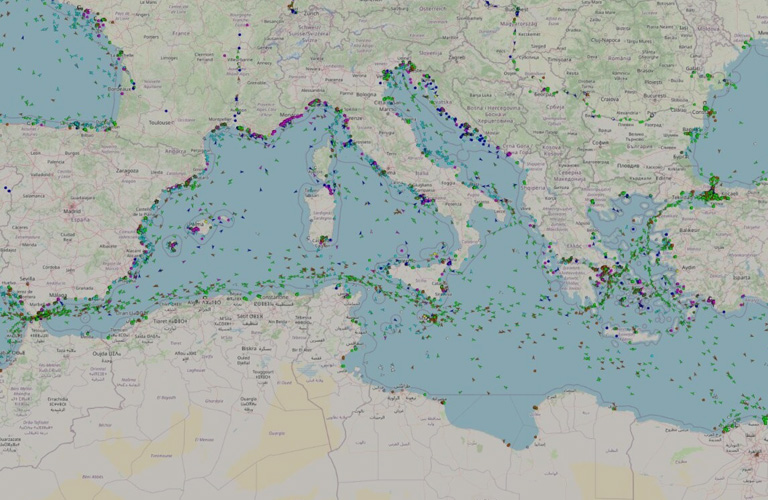Click the Aydın label in Turkey
Image resolution: width=768 pixels, height=500 pixels.
coord(688,267)
